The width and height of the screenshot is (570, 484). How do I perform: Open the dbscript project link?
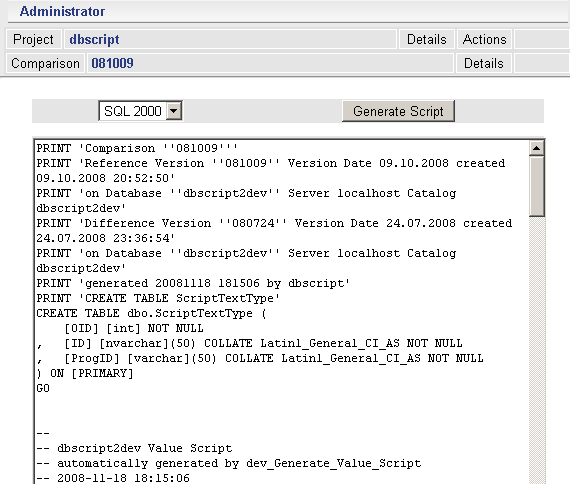pyautogui.click(x=94, y=39)
